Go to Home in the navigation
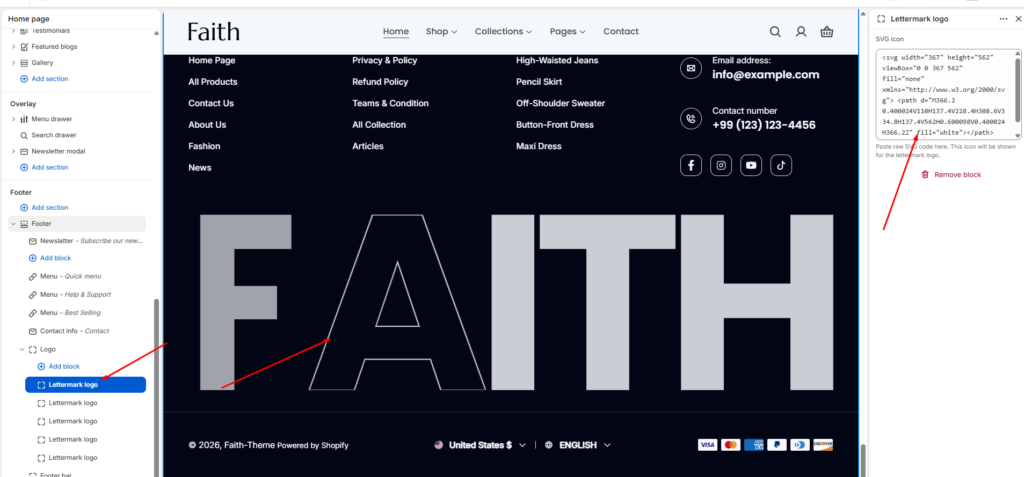The width and height of the screenshot is (1024, 477). 396,31
